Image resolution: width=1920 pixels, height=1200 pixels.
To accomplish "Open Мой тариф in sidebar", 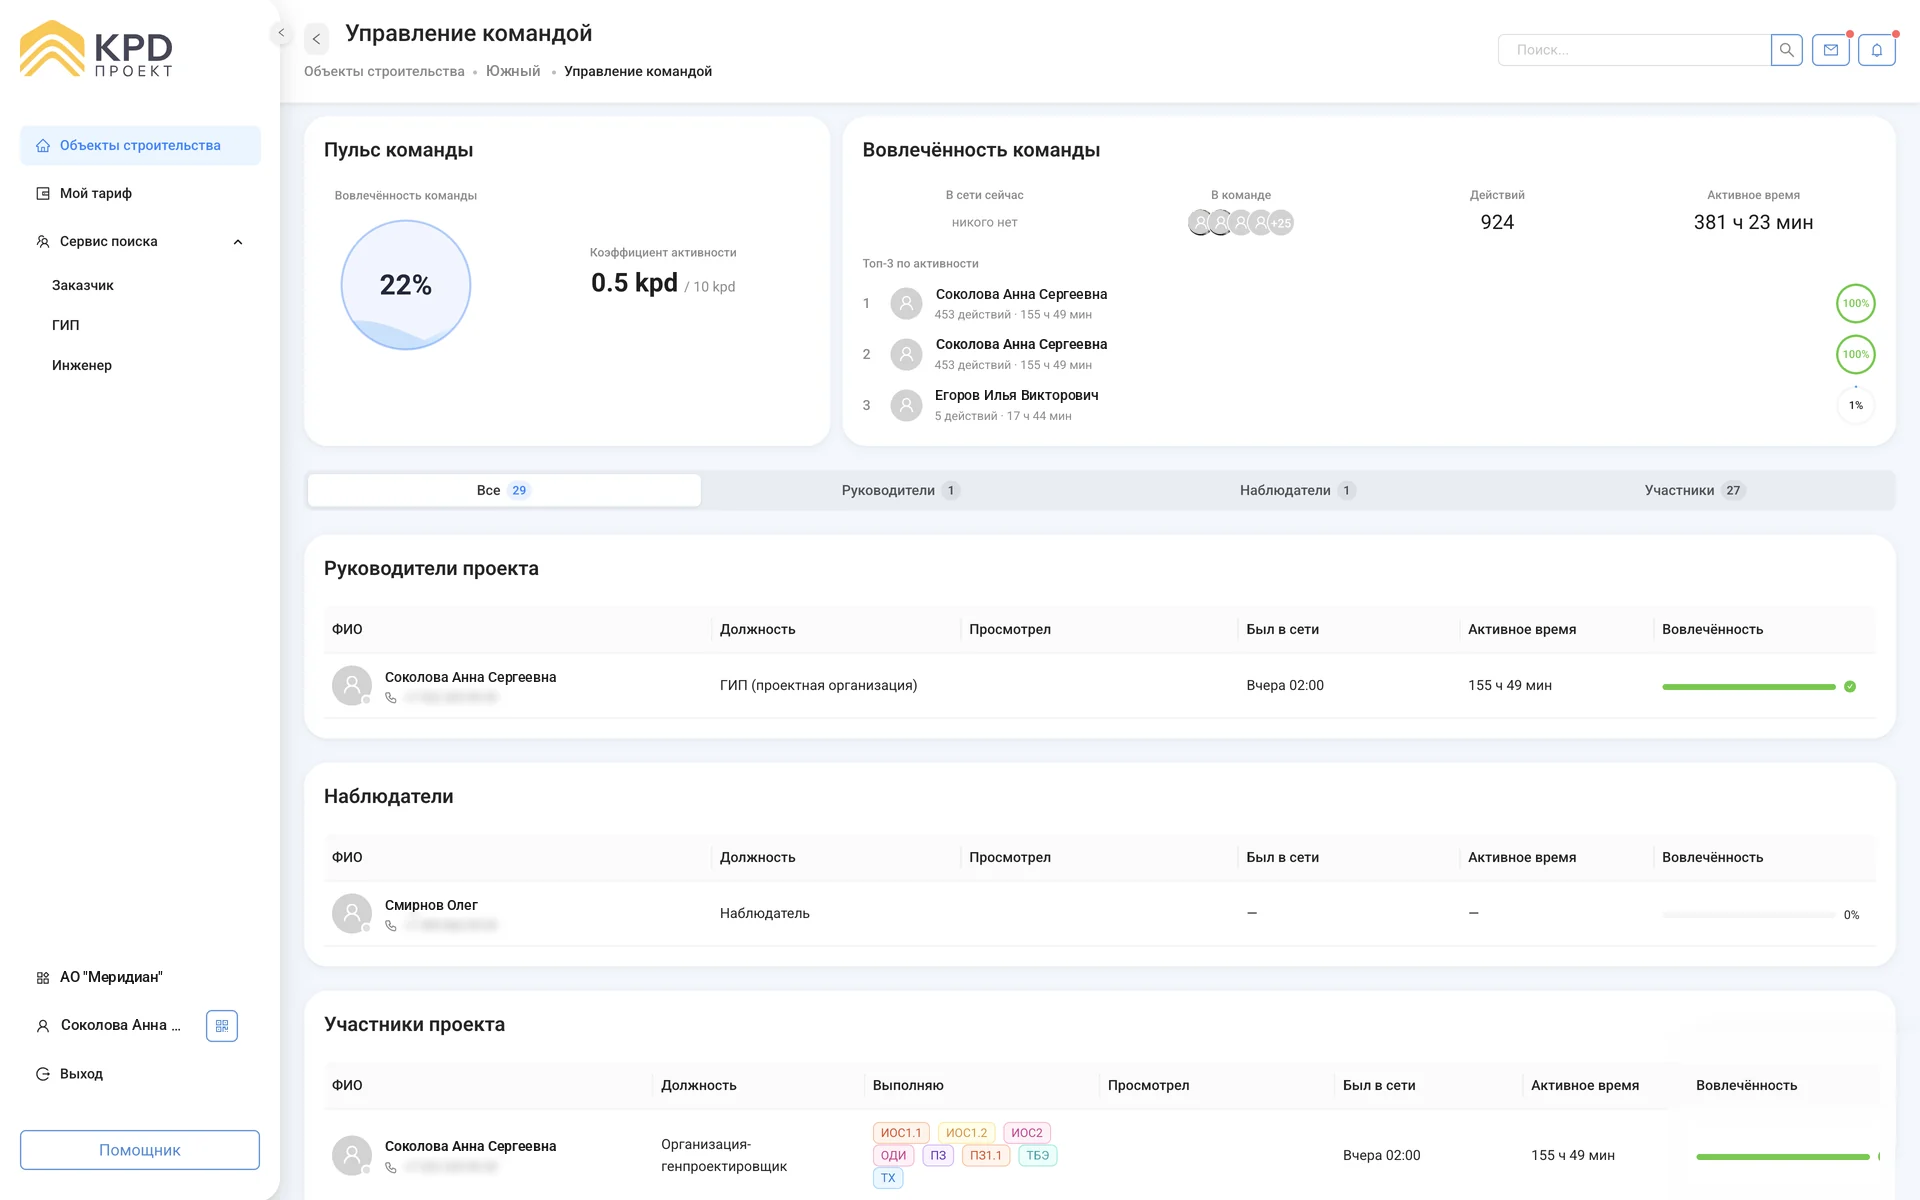I will 140,194.
